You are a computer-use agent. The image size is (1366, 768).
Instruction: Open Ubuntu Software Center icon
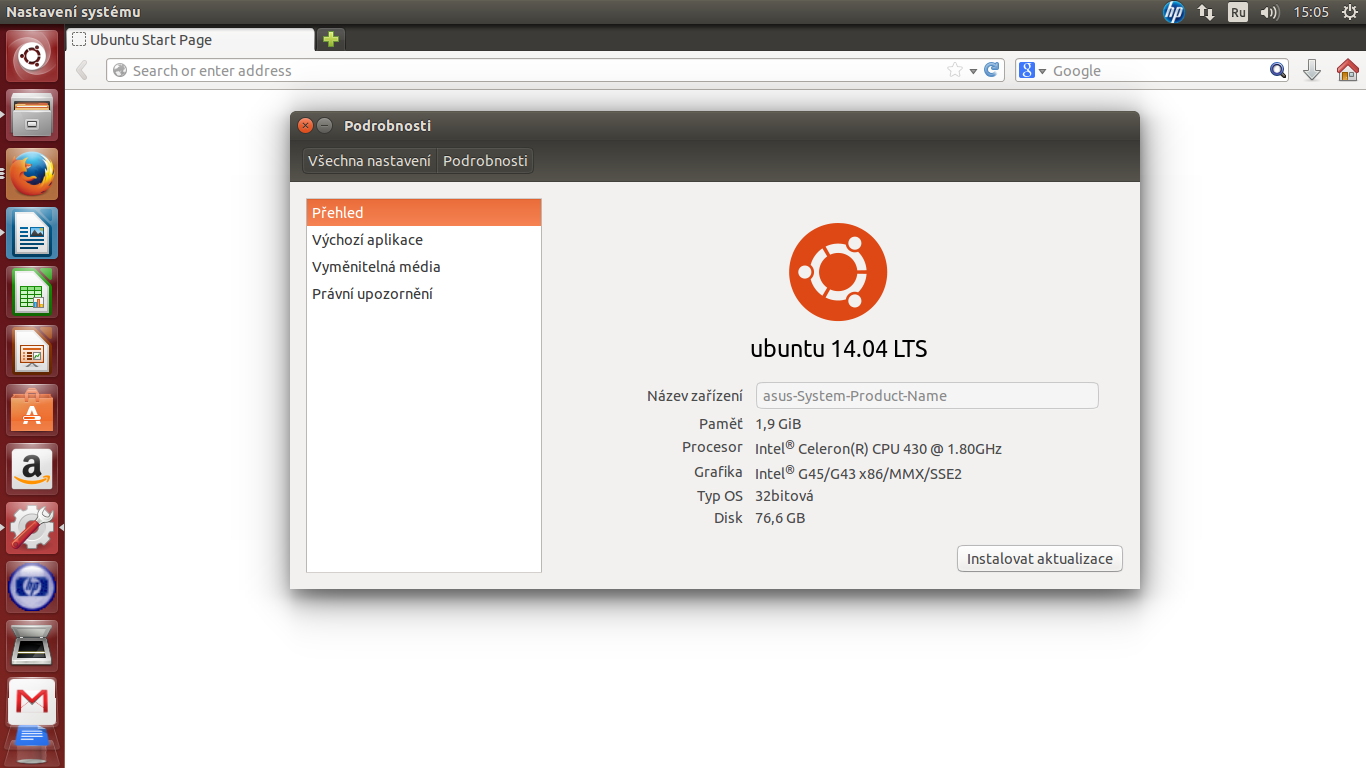[32, 411]
